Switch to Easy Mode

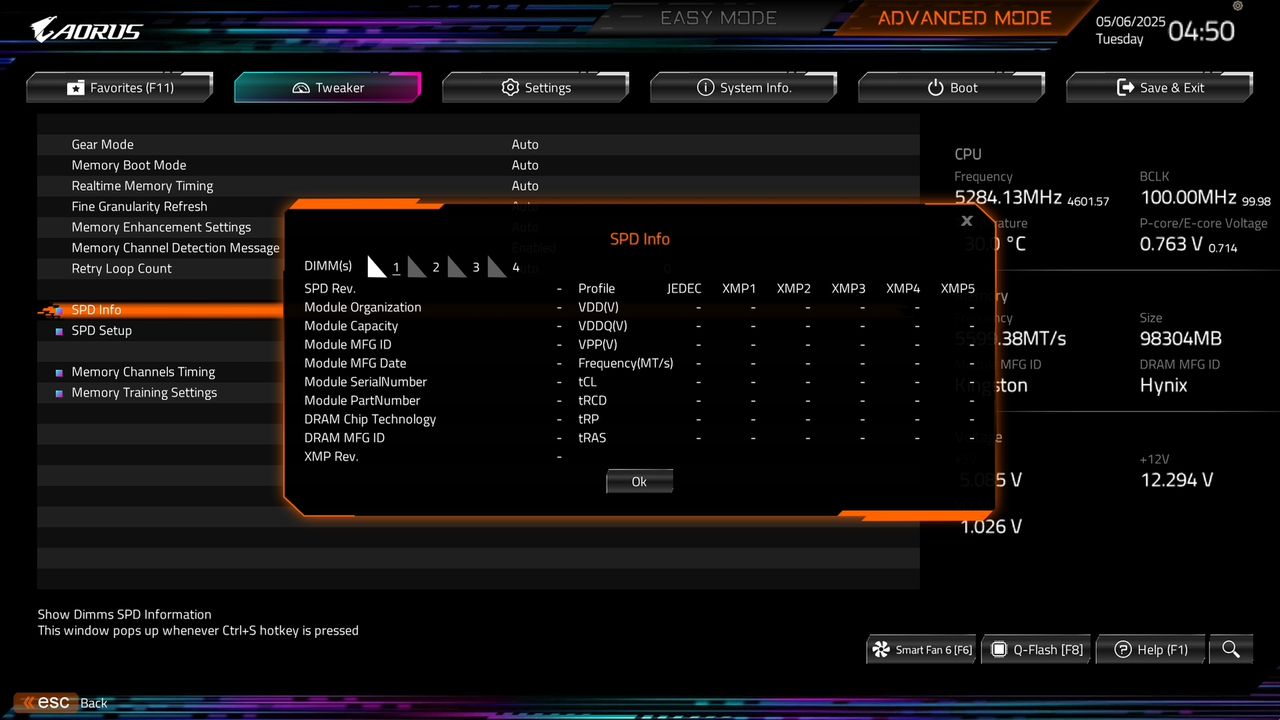click(718, 17)
